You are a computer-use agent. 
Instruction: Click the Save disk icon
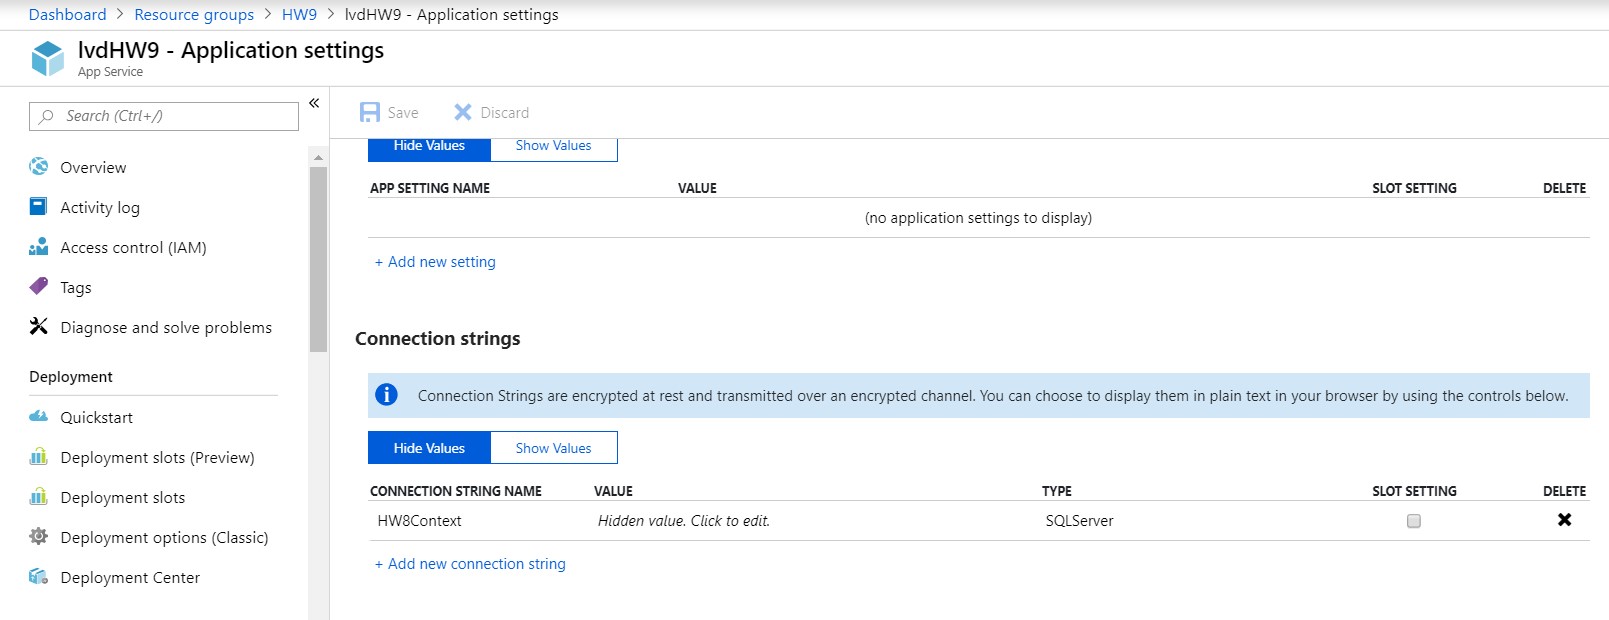tap(370, 113)
